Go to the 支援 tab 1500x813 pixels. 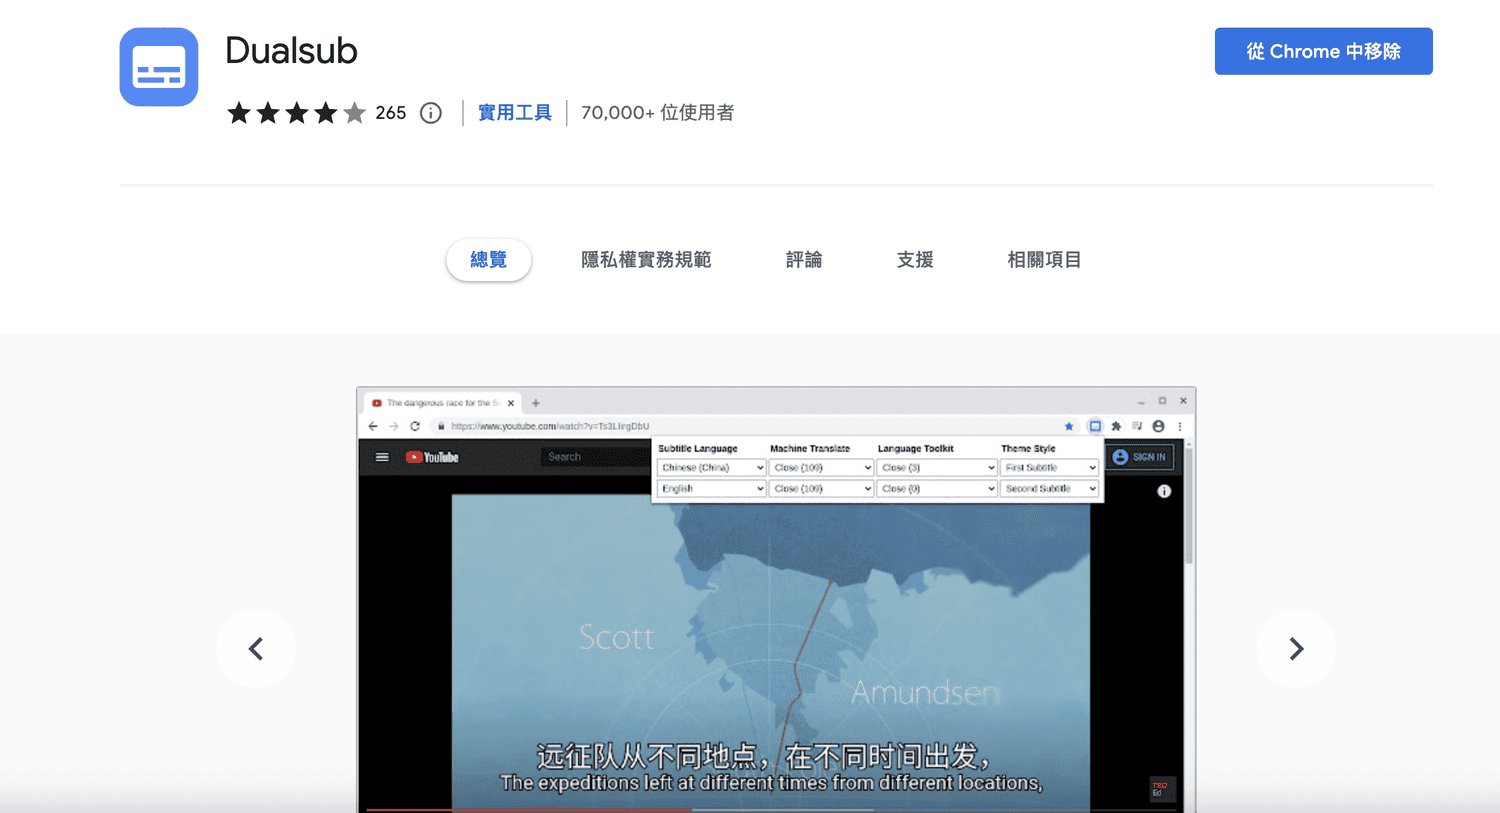coord(915,260)
